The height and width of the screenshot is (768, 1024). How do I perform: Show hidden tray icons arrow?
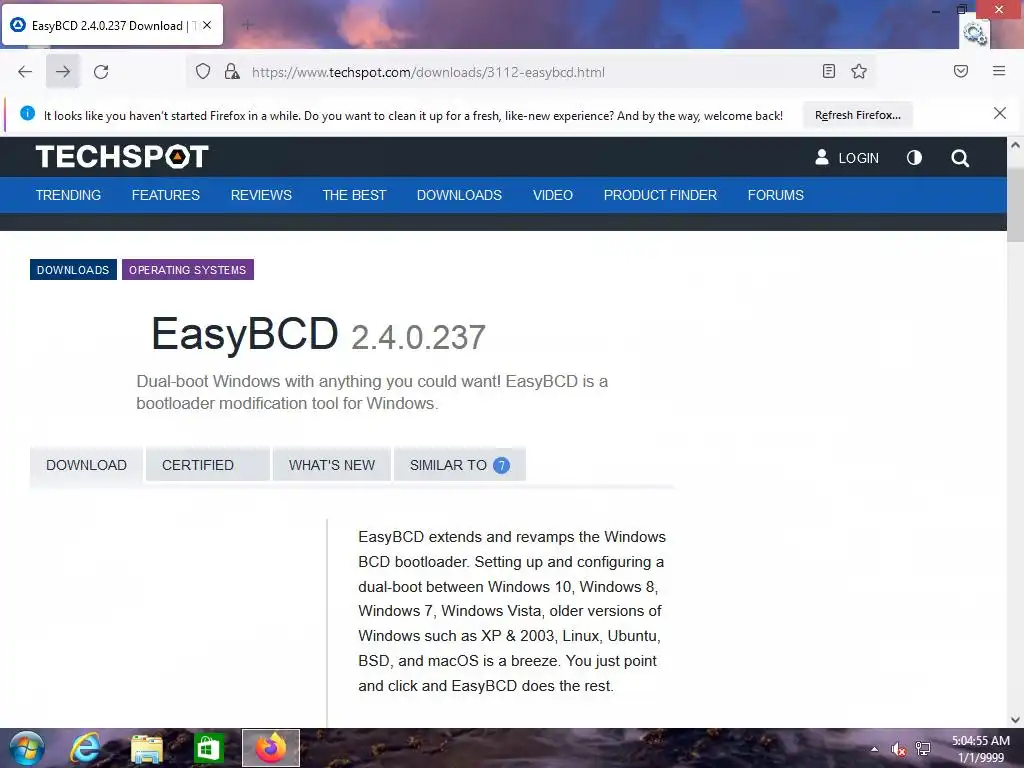tap(874, 749)
